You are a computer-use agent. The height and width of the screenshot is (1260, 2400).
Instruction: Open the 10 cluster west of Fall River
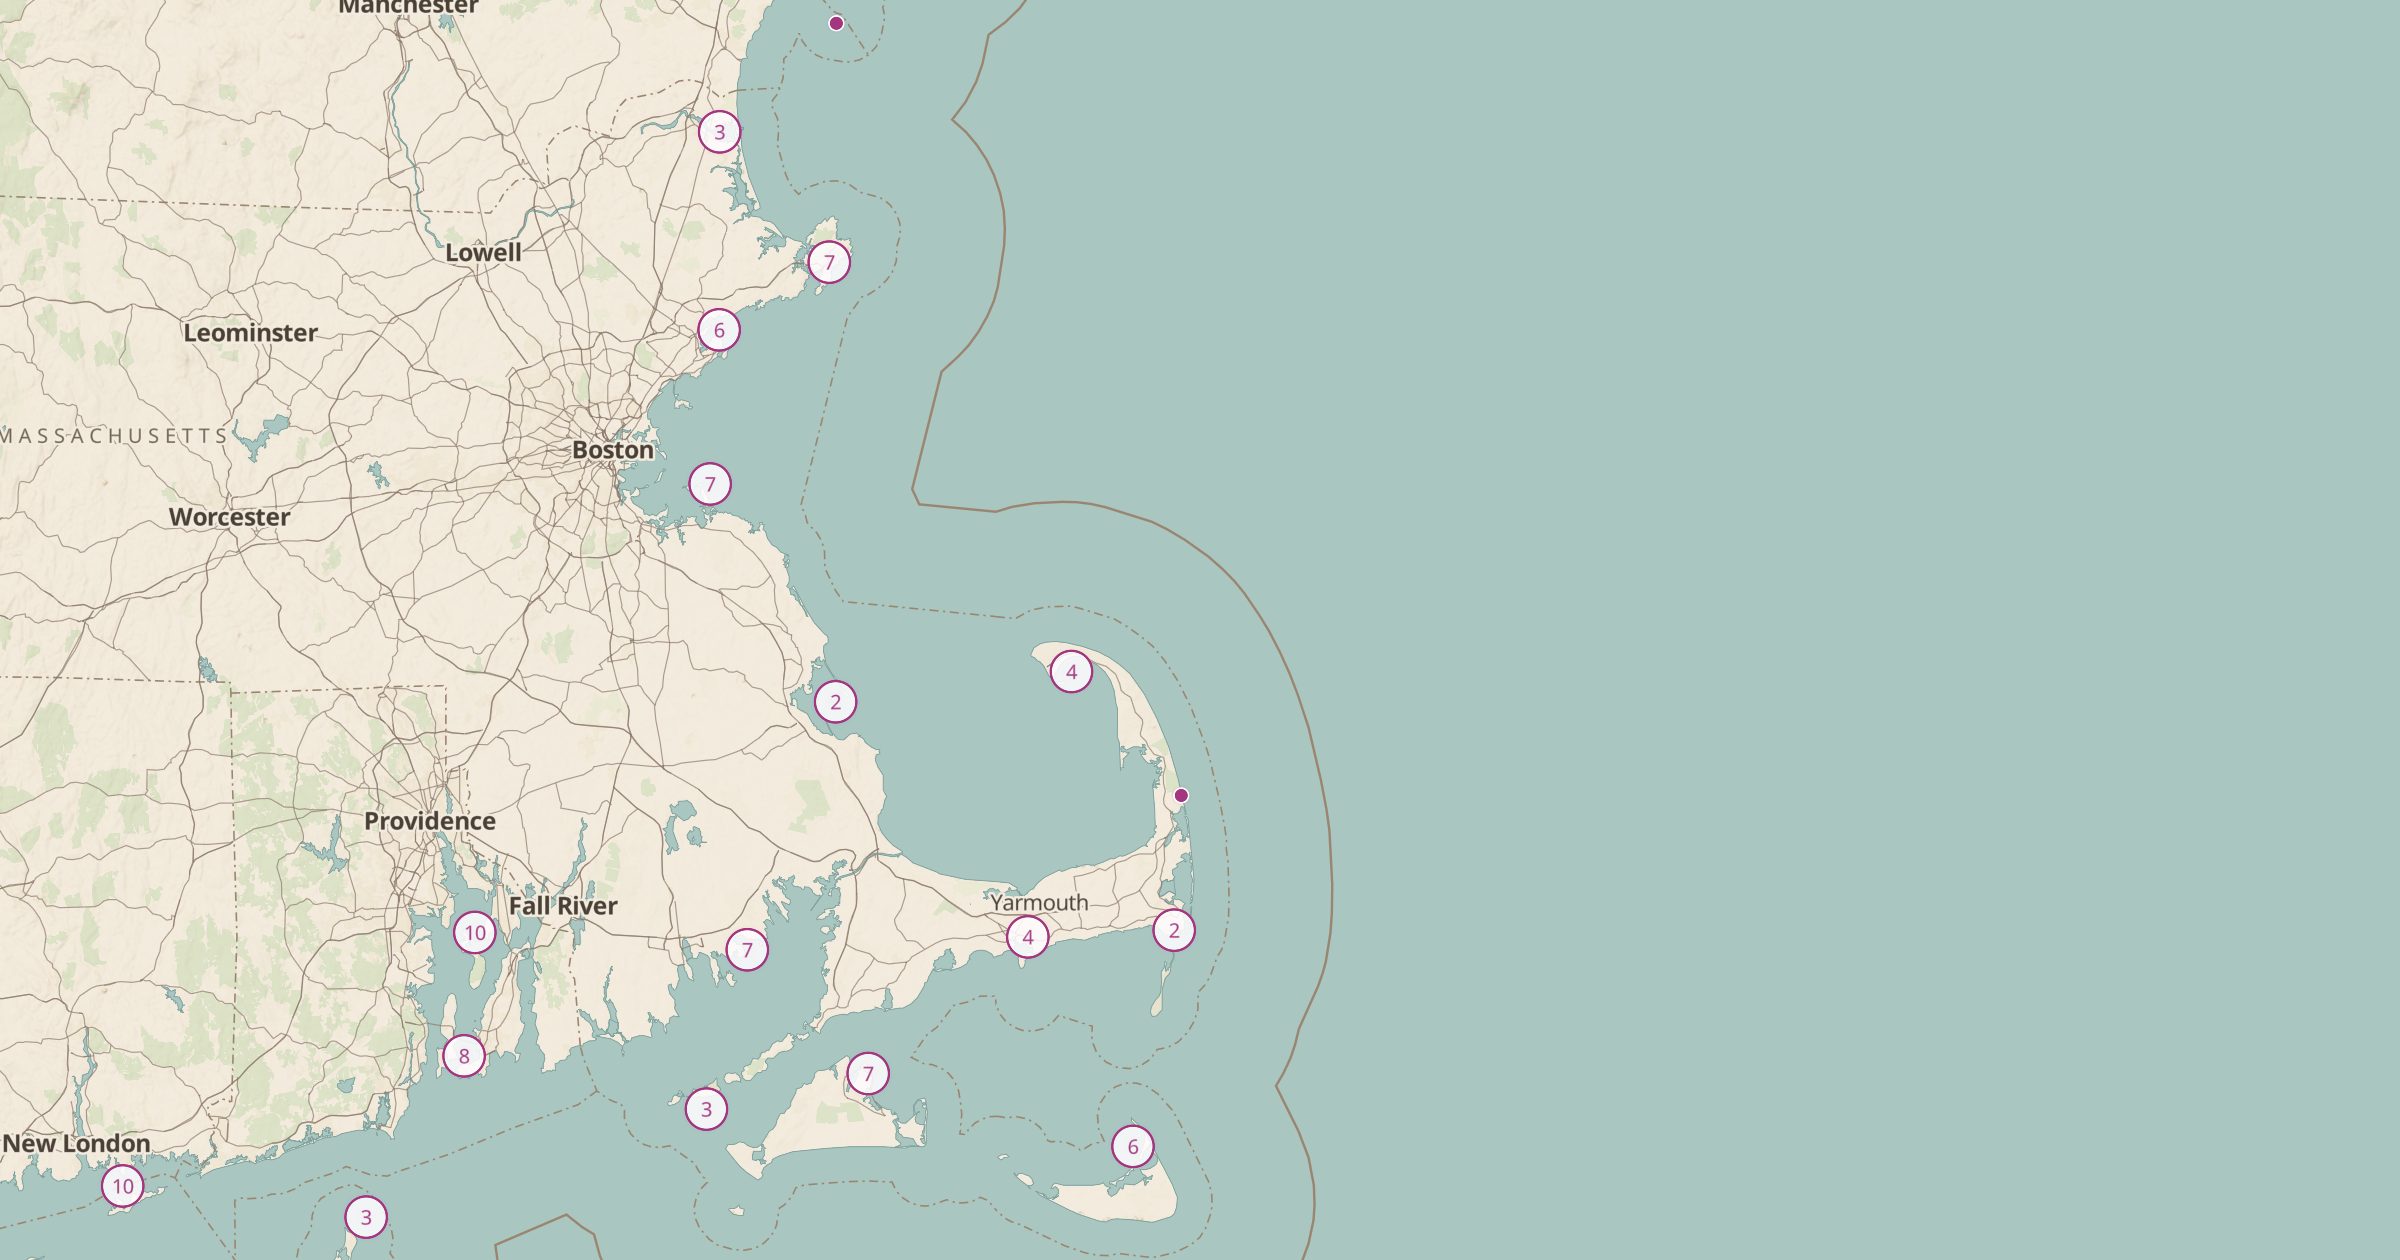point(475,933)
